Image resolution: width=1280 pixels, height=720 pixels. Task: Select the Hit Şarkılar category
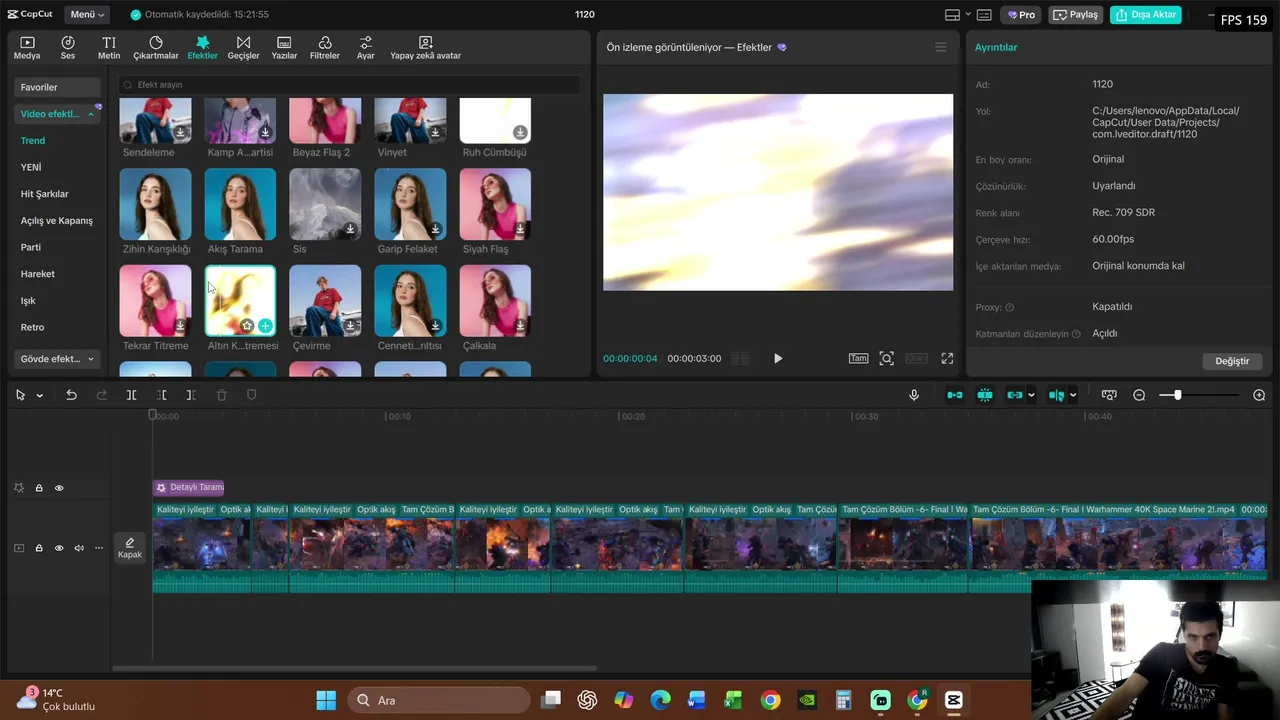tap(45, 194)
